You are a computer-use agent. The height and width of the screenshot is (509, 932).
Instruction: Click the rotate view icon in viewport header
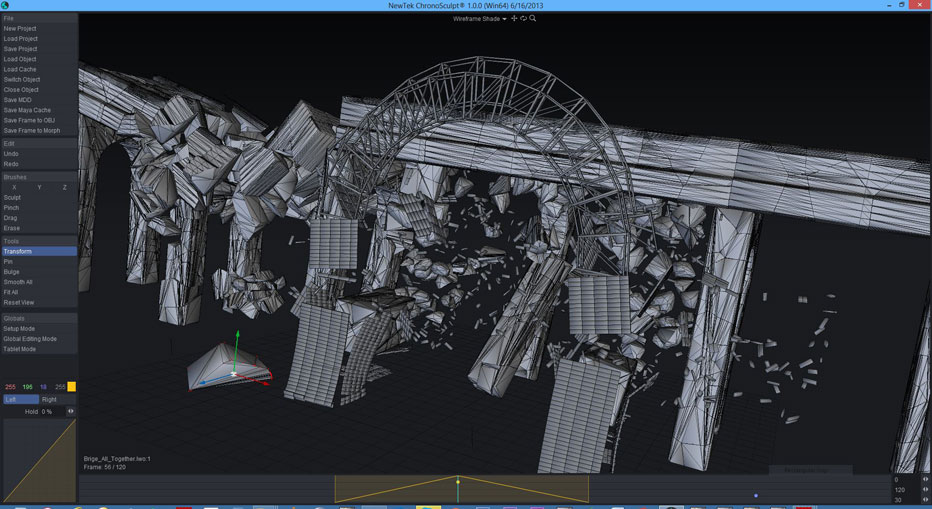[523, 18]
